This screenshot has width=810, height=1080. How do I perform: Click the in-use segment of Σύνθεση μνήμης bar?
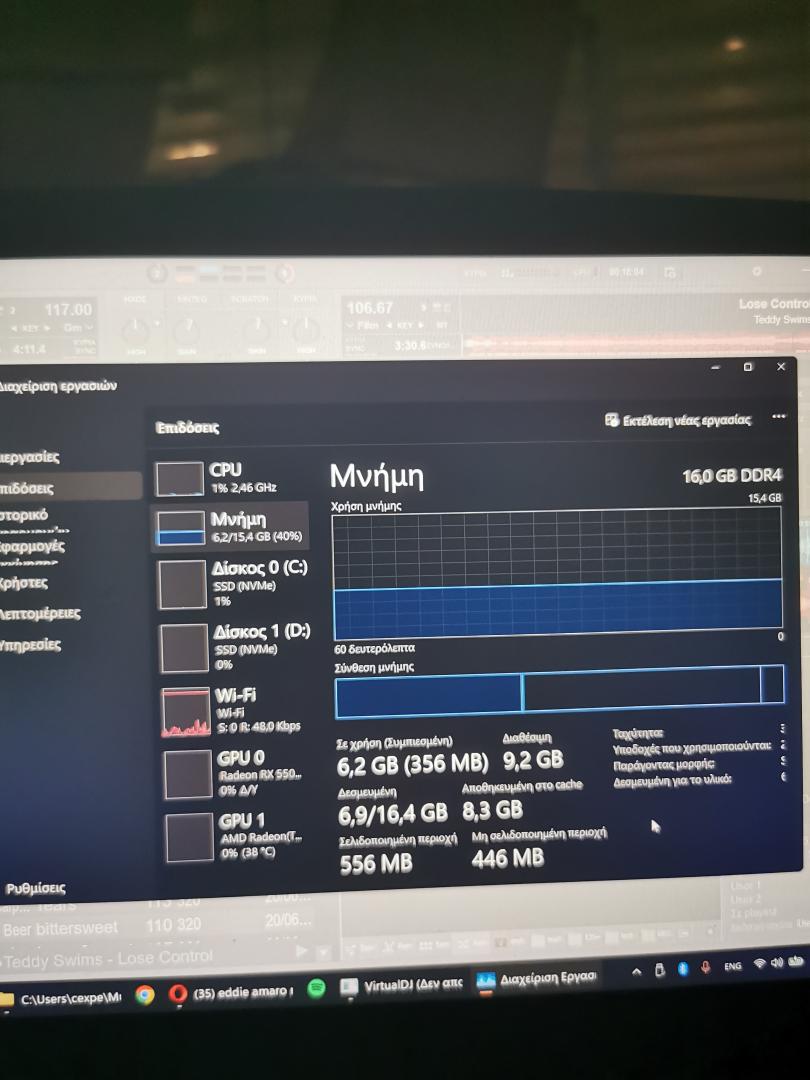[x=428, y=694]
